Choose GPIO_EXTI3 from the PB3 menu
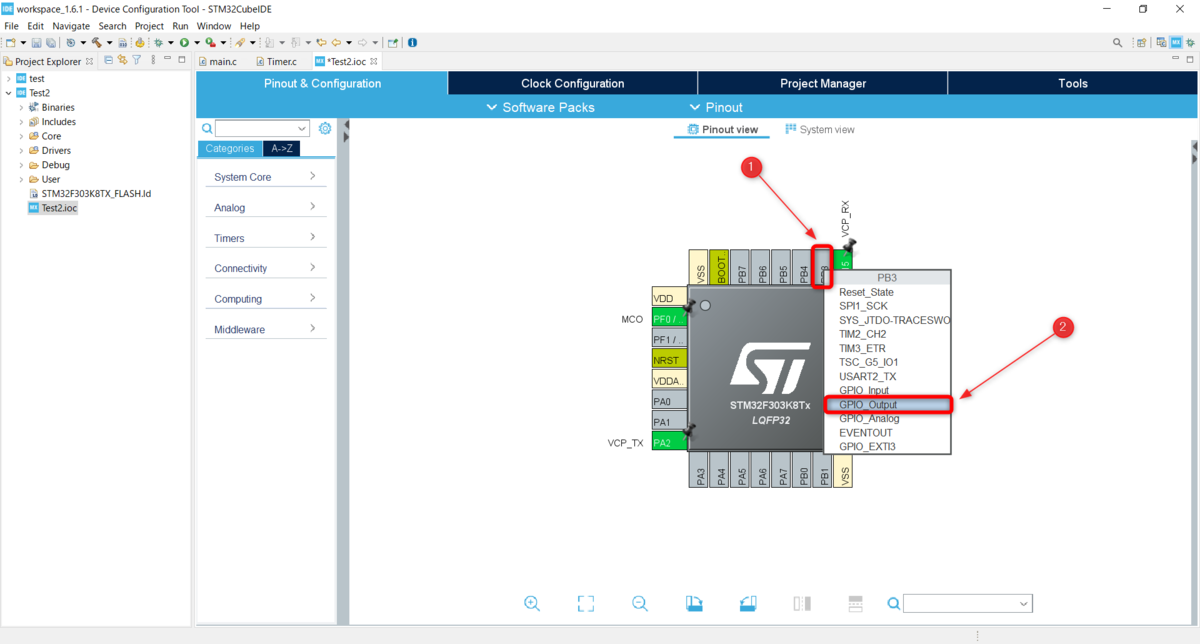The width and height of the screenshot is (1200, 644). (888, 447)
